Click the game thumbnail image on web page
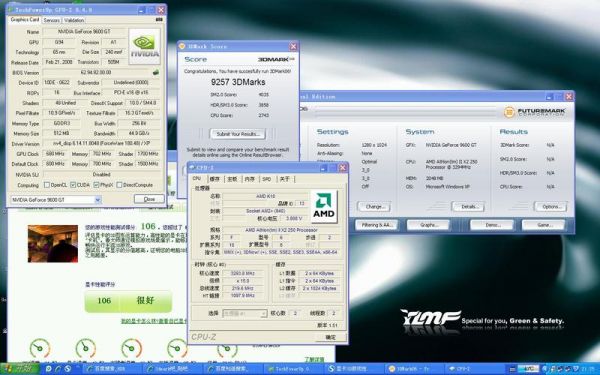The image size is (600, 375). [53, 244]
